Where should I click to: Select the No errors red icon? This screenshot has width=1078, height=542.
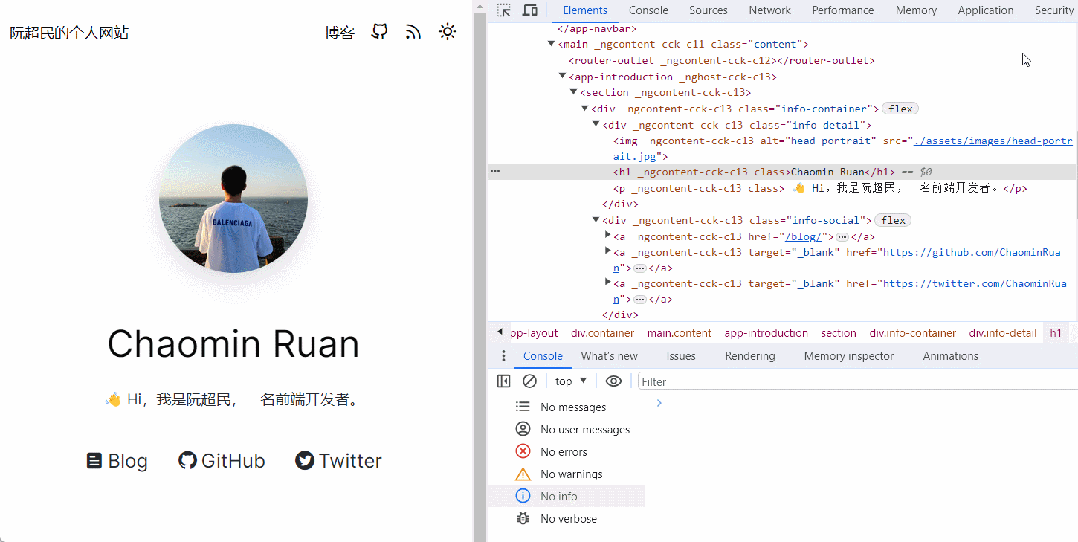tap(522, 451)
